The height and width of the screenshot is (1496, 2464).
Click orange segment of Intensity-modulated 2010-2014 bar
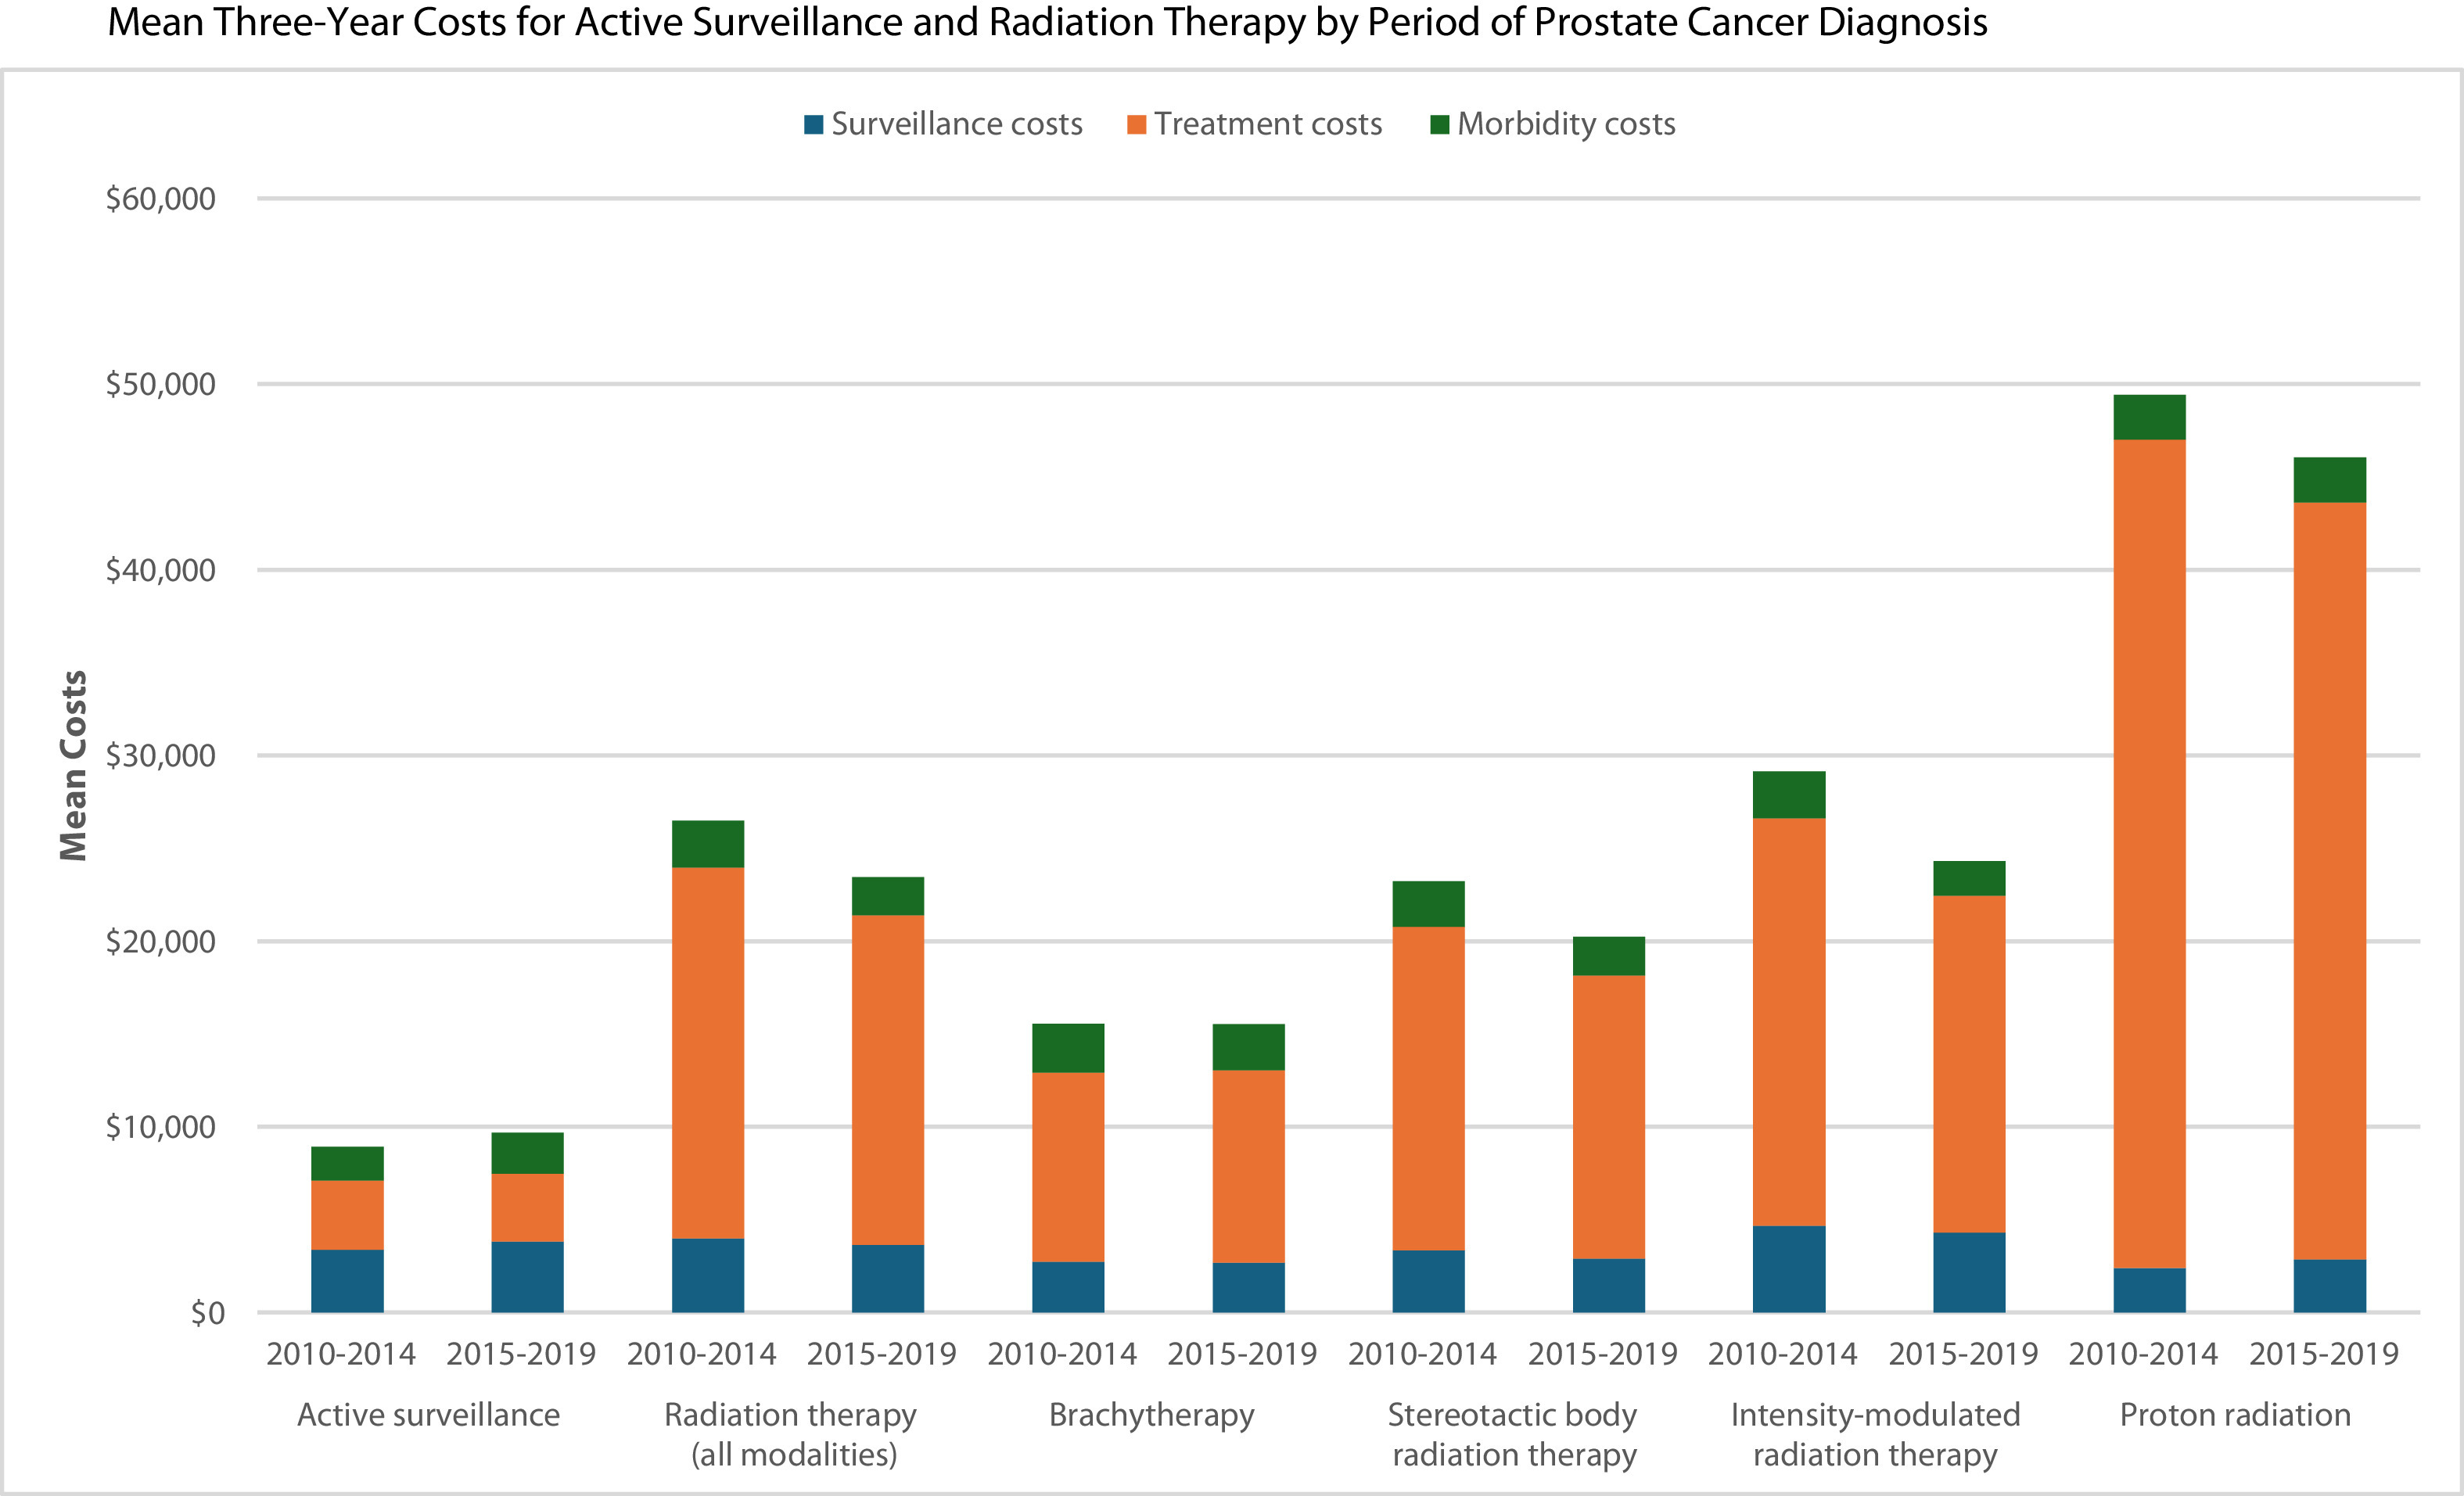point(1789,1022)
